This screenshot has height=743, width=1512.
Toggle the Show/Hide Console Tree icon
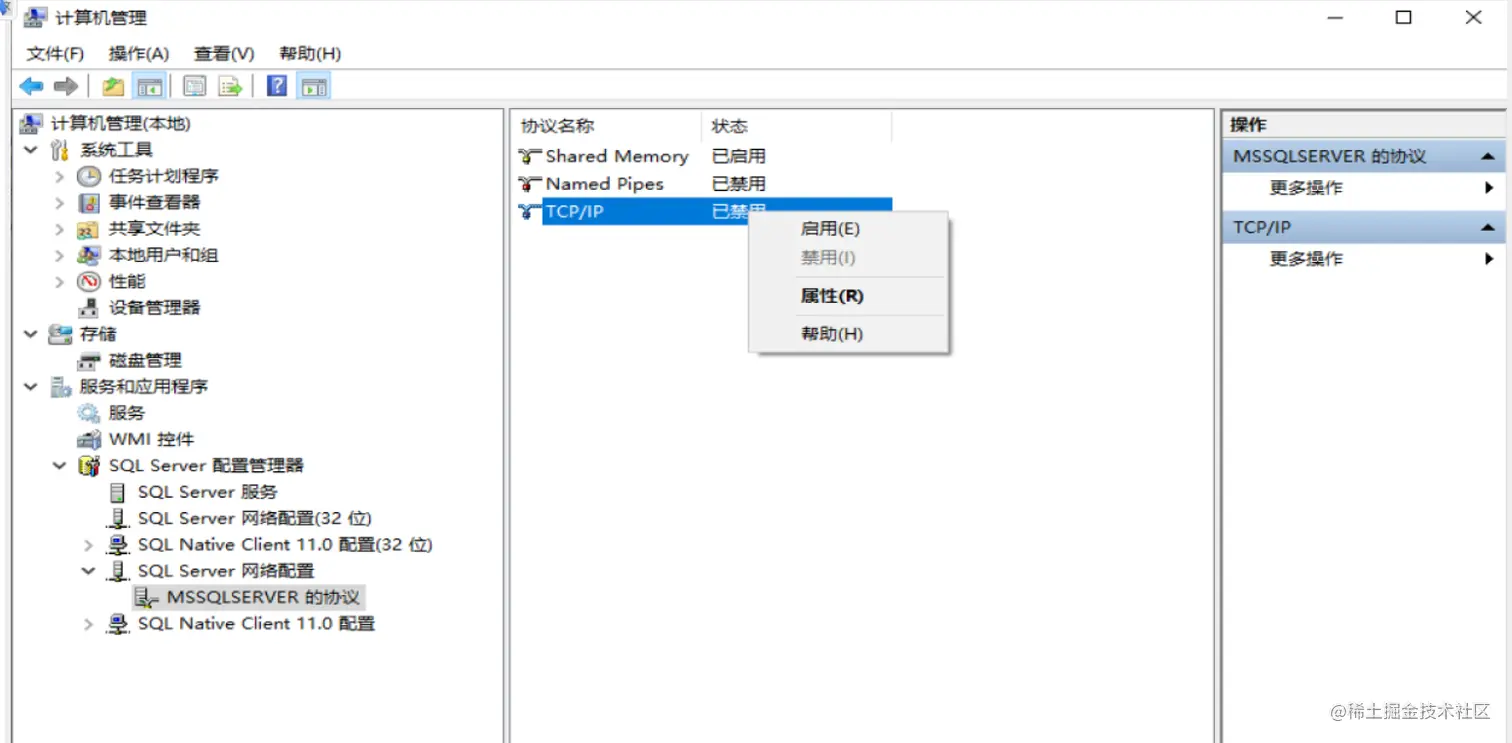click(150, 87)
